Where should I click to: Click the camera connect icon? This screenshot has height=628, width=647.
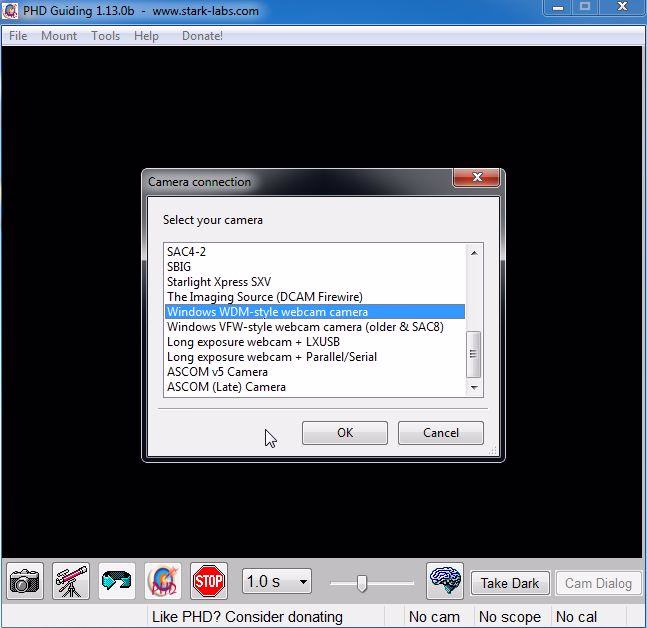25,581
